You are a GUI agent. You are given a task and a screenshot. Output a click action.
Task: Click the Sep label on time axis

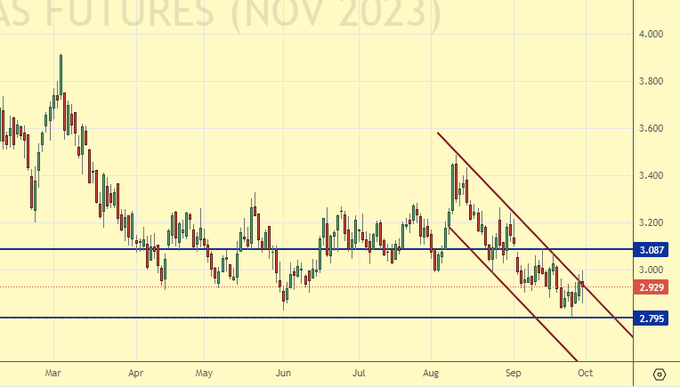[513, 373]
